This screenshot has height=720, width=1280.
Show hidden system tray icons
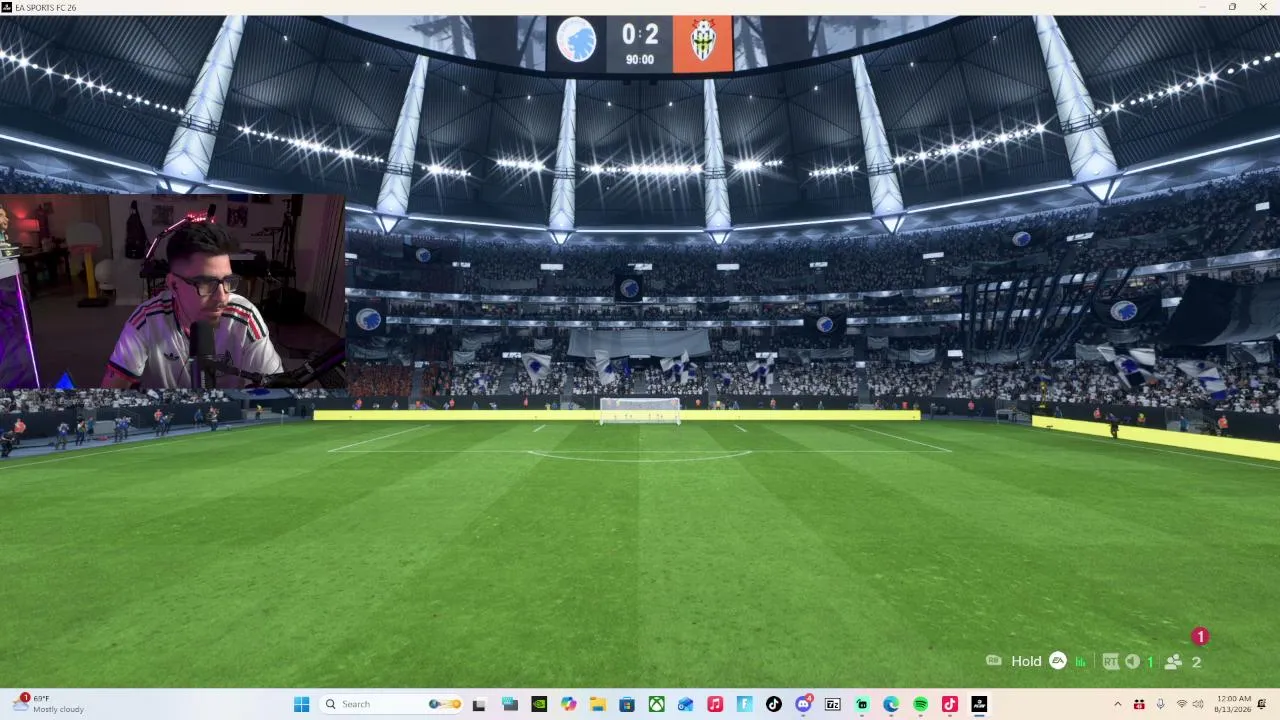(x=1118, y=704)
